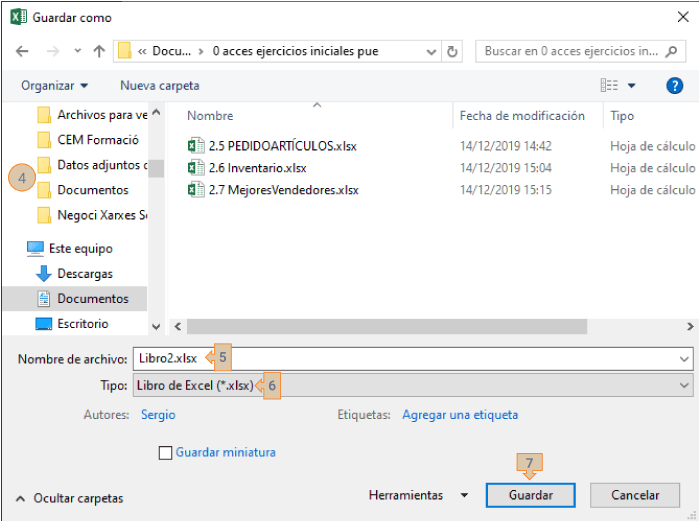The height and width of the screenshot is (521, 699).
Task: Open Escritorio in navigation pane
Action: 72,324
